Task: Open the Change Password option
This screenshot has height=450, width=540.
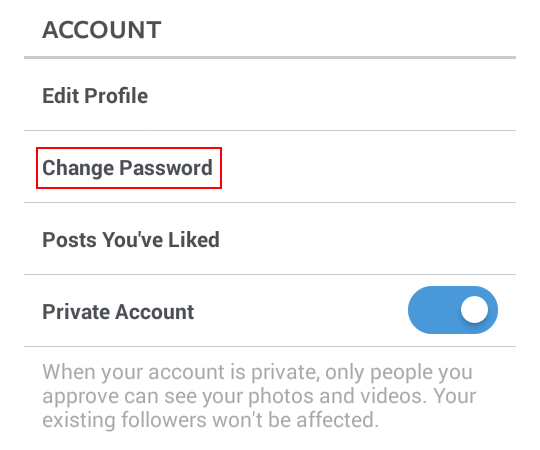Action: pyautogui.click(x=270, y=167)
